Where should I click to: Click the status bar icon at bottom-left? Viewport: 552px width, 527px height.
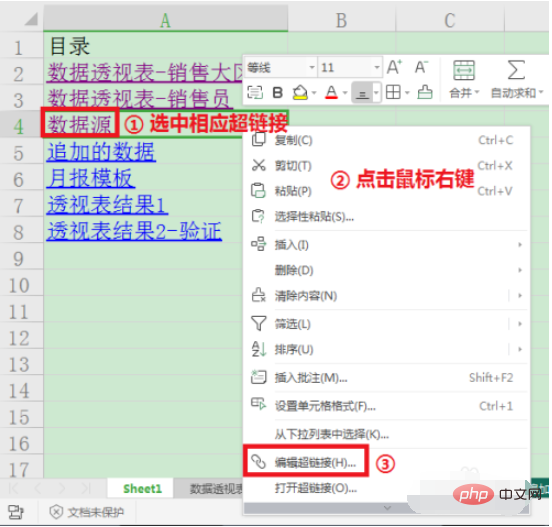pyautogui.click(x=16, y=512)
